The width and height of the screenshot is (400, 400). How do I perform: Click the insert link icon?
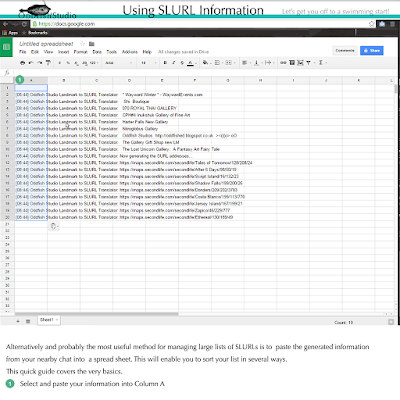tap(283, 63)
